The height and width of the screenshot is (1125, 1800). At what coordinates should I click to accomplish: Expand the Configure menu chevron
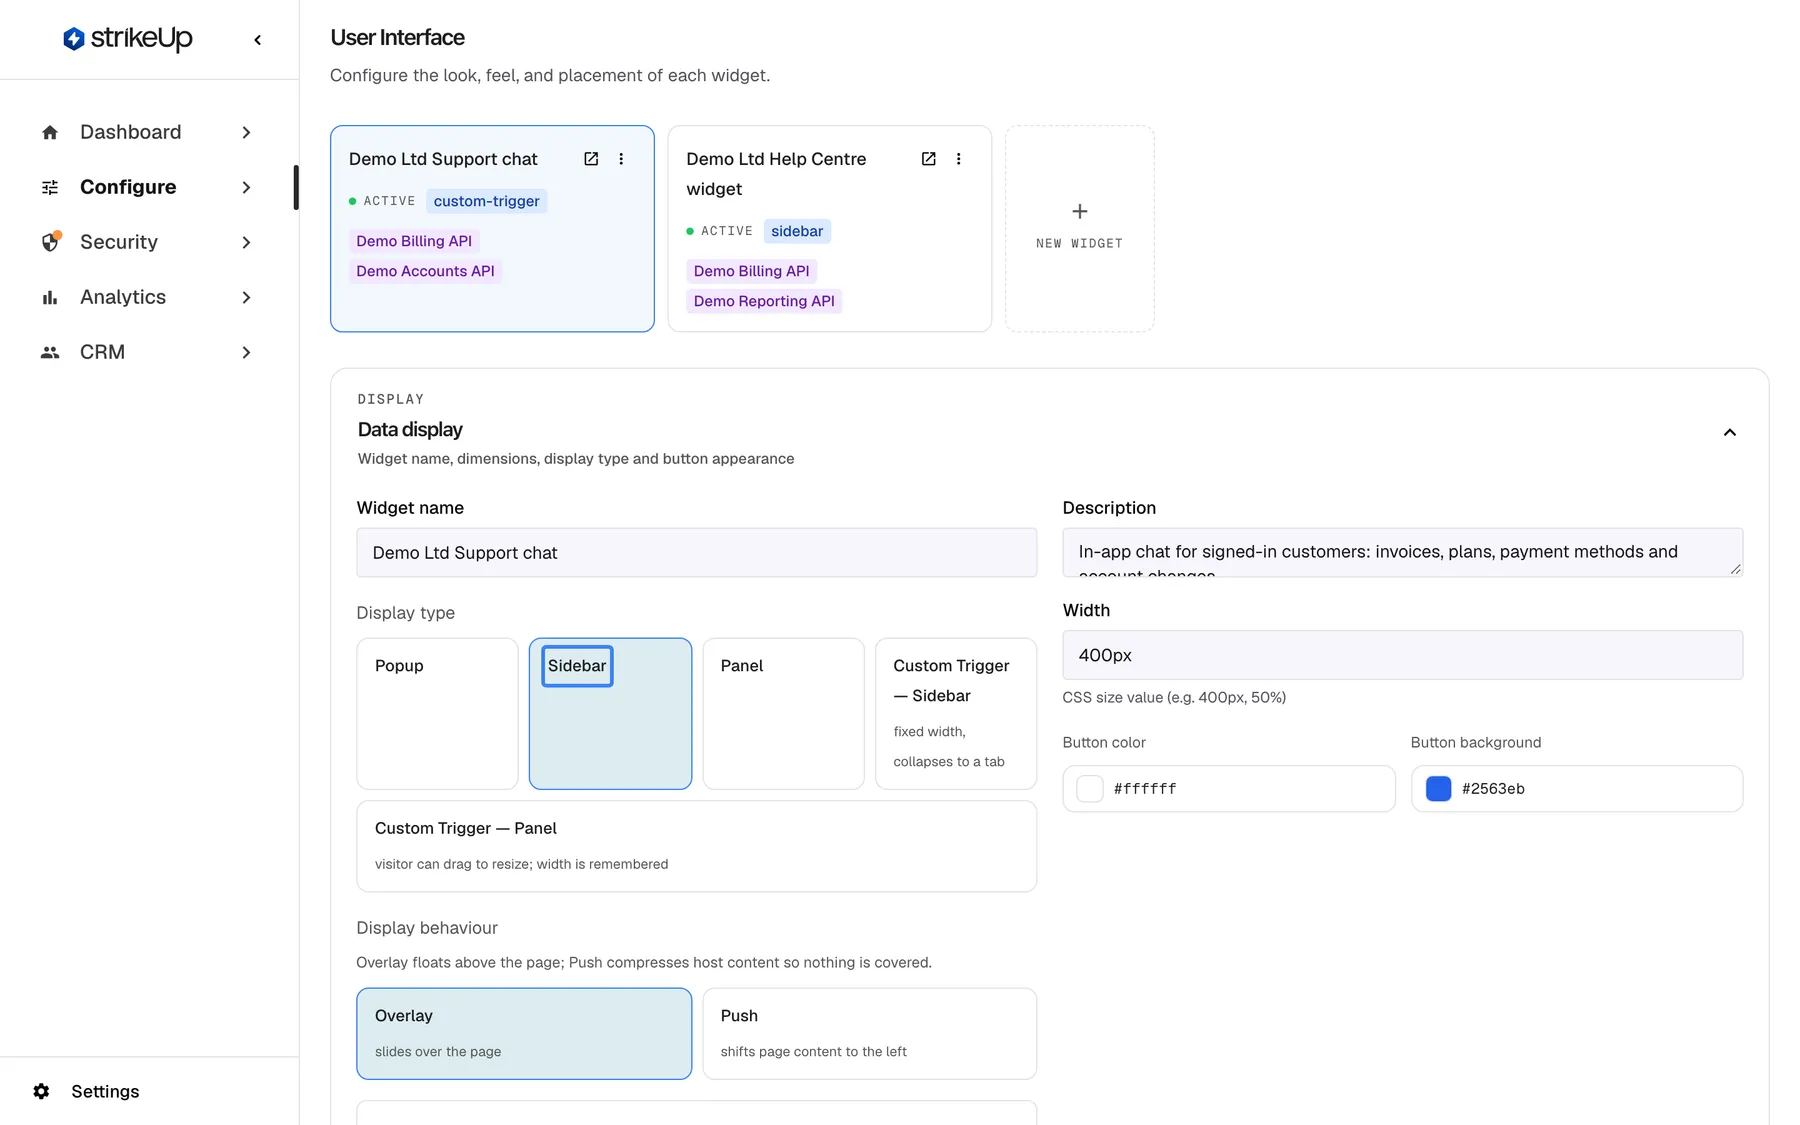click(246, 187)
